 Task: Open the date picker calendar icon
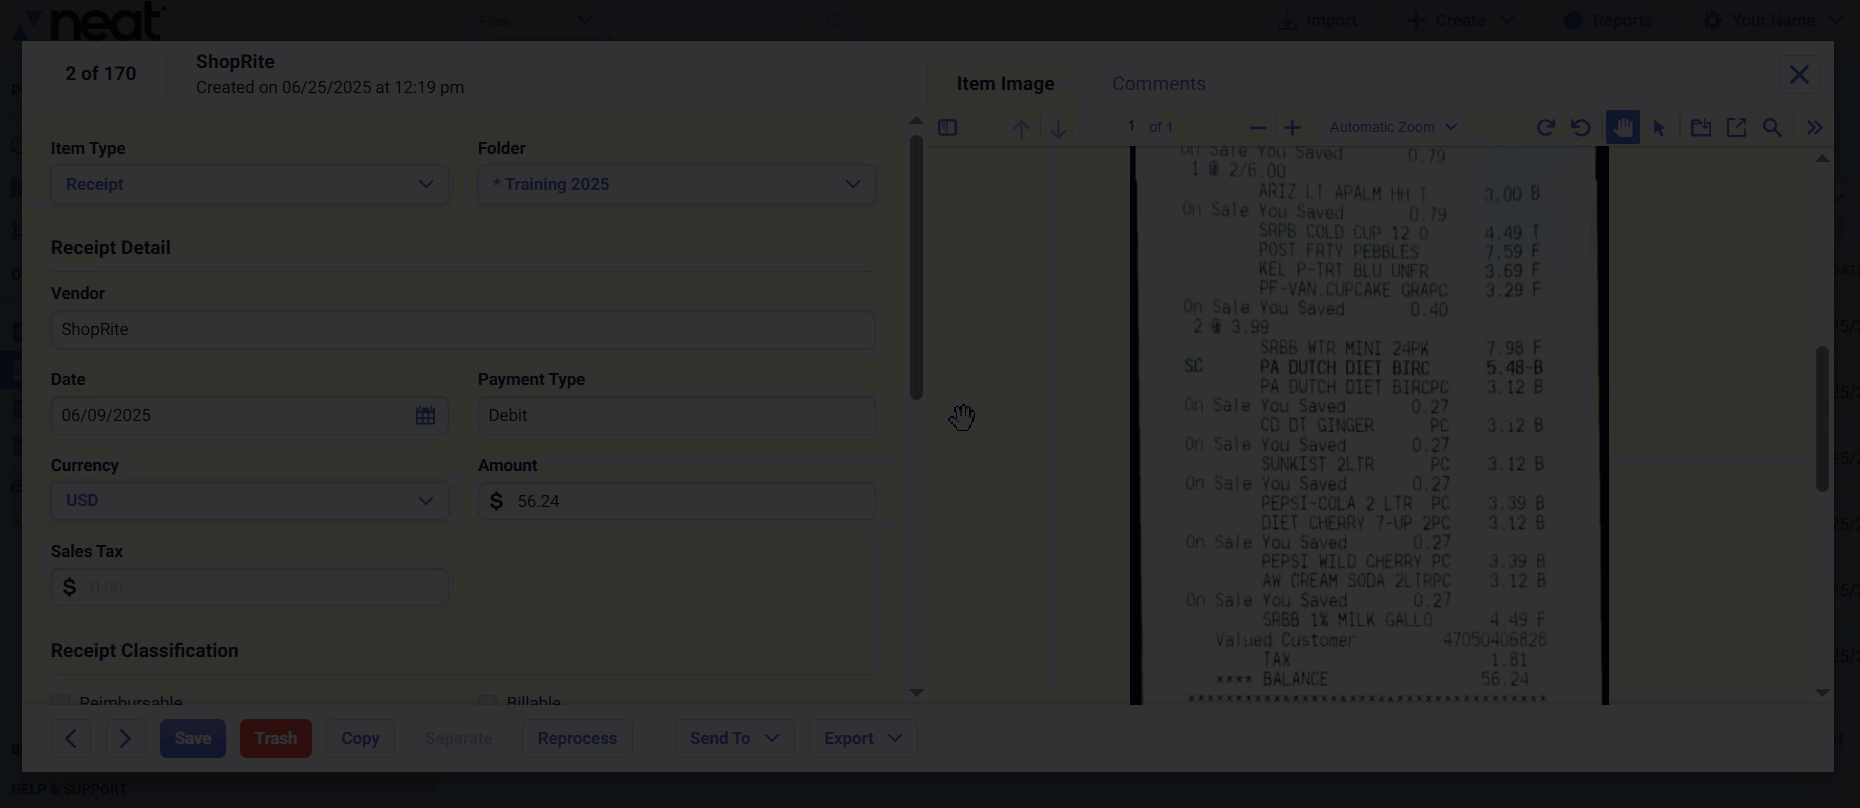pos(425,415)
